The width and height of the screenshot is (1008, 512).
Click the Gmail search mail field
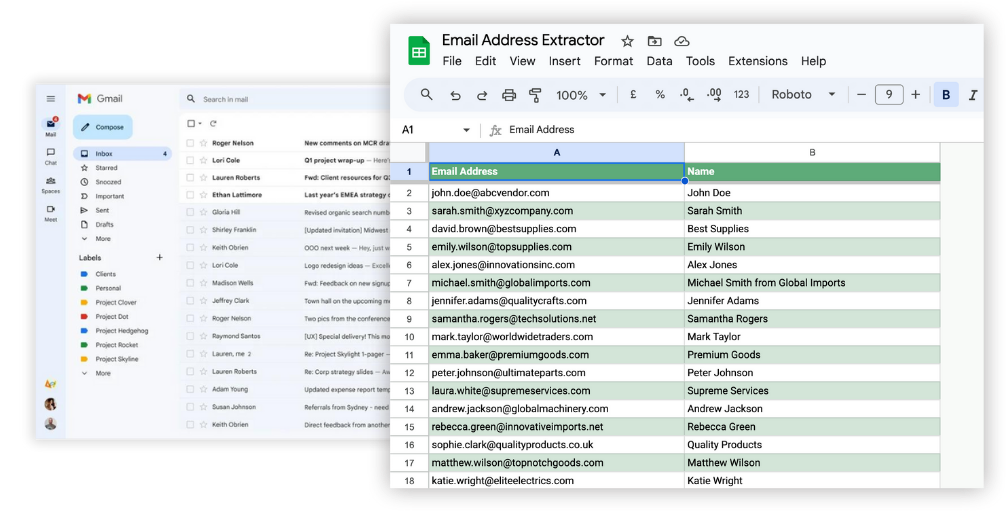click(286, 99)
